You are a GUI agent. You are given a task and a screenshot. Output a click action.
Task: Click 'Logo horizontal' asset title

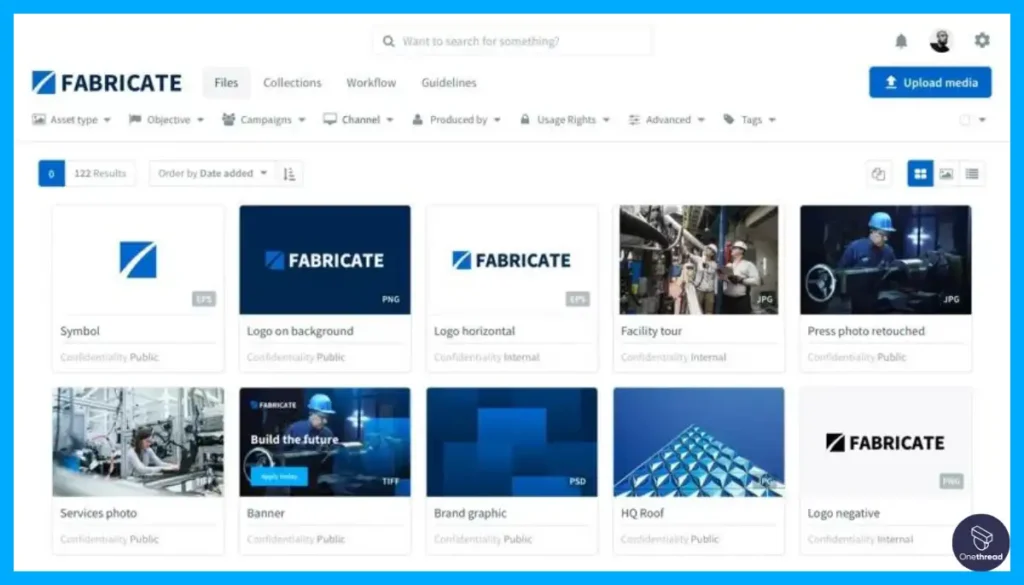(474, 331)
